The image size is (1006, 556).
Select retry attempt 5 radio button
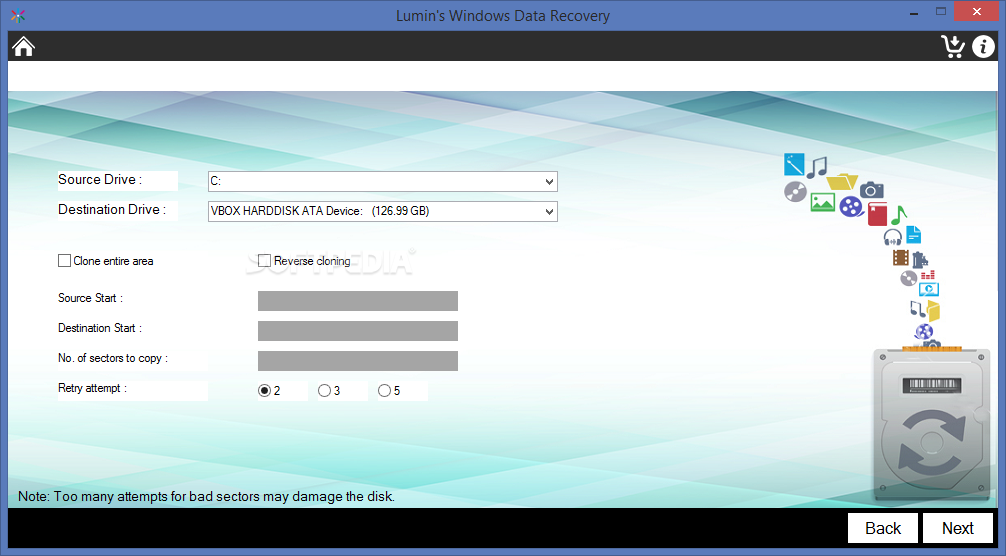[x=384, y=391]
